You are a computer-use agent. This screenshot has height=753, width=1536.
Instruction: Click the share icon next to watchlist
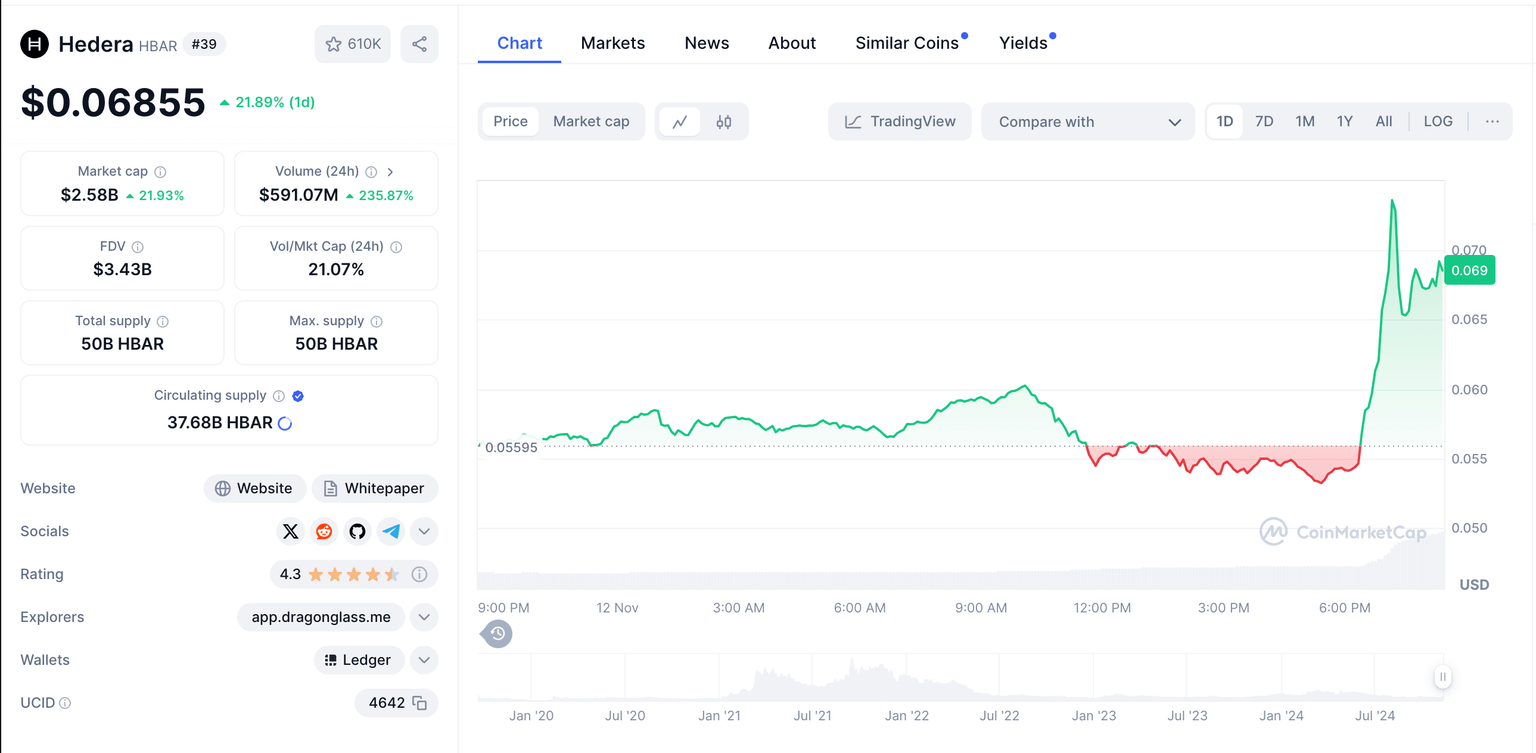[x=419, y=44]
